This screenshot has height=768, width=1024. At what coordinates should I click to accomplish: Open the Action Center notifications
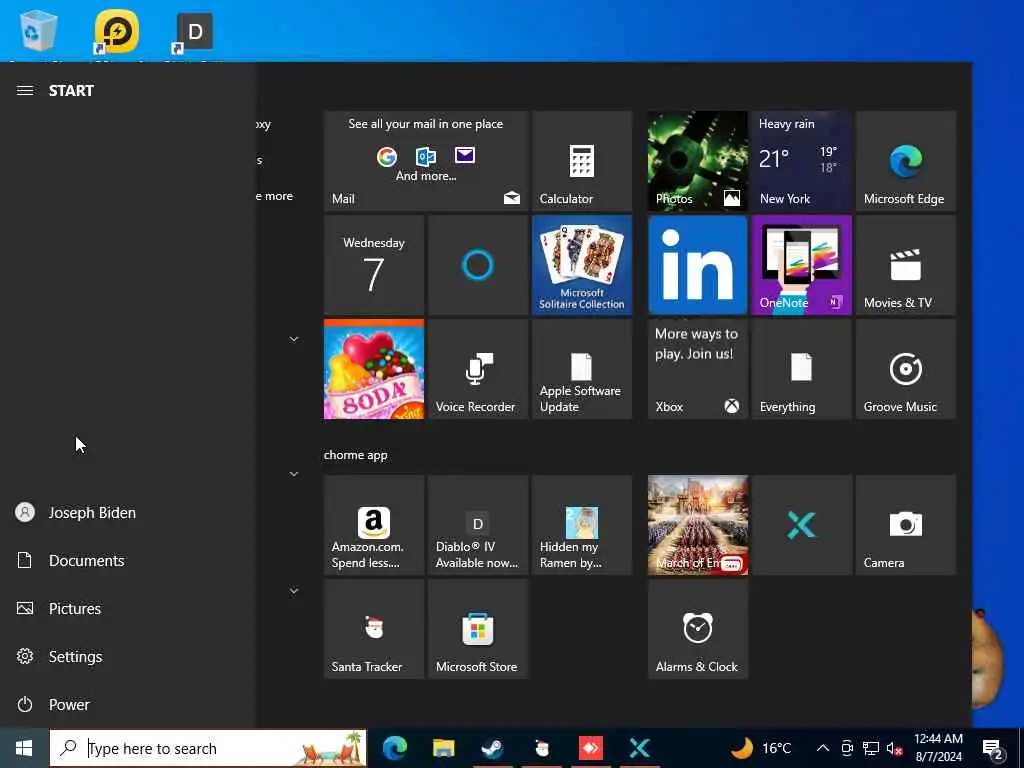pos(993,748)
